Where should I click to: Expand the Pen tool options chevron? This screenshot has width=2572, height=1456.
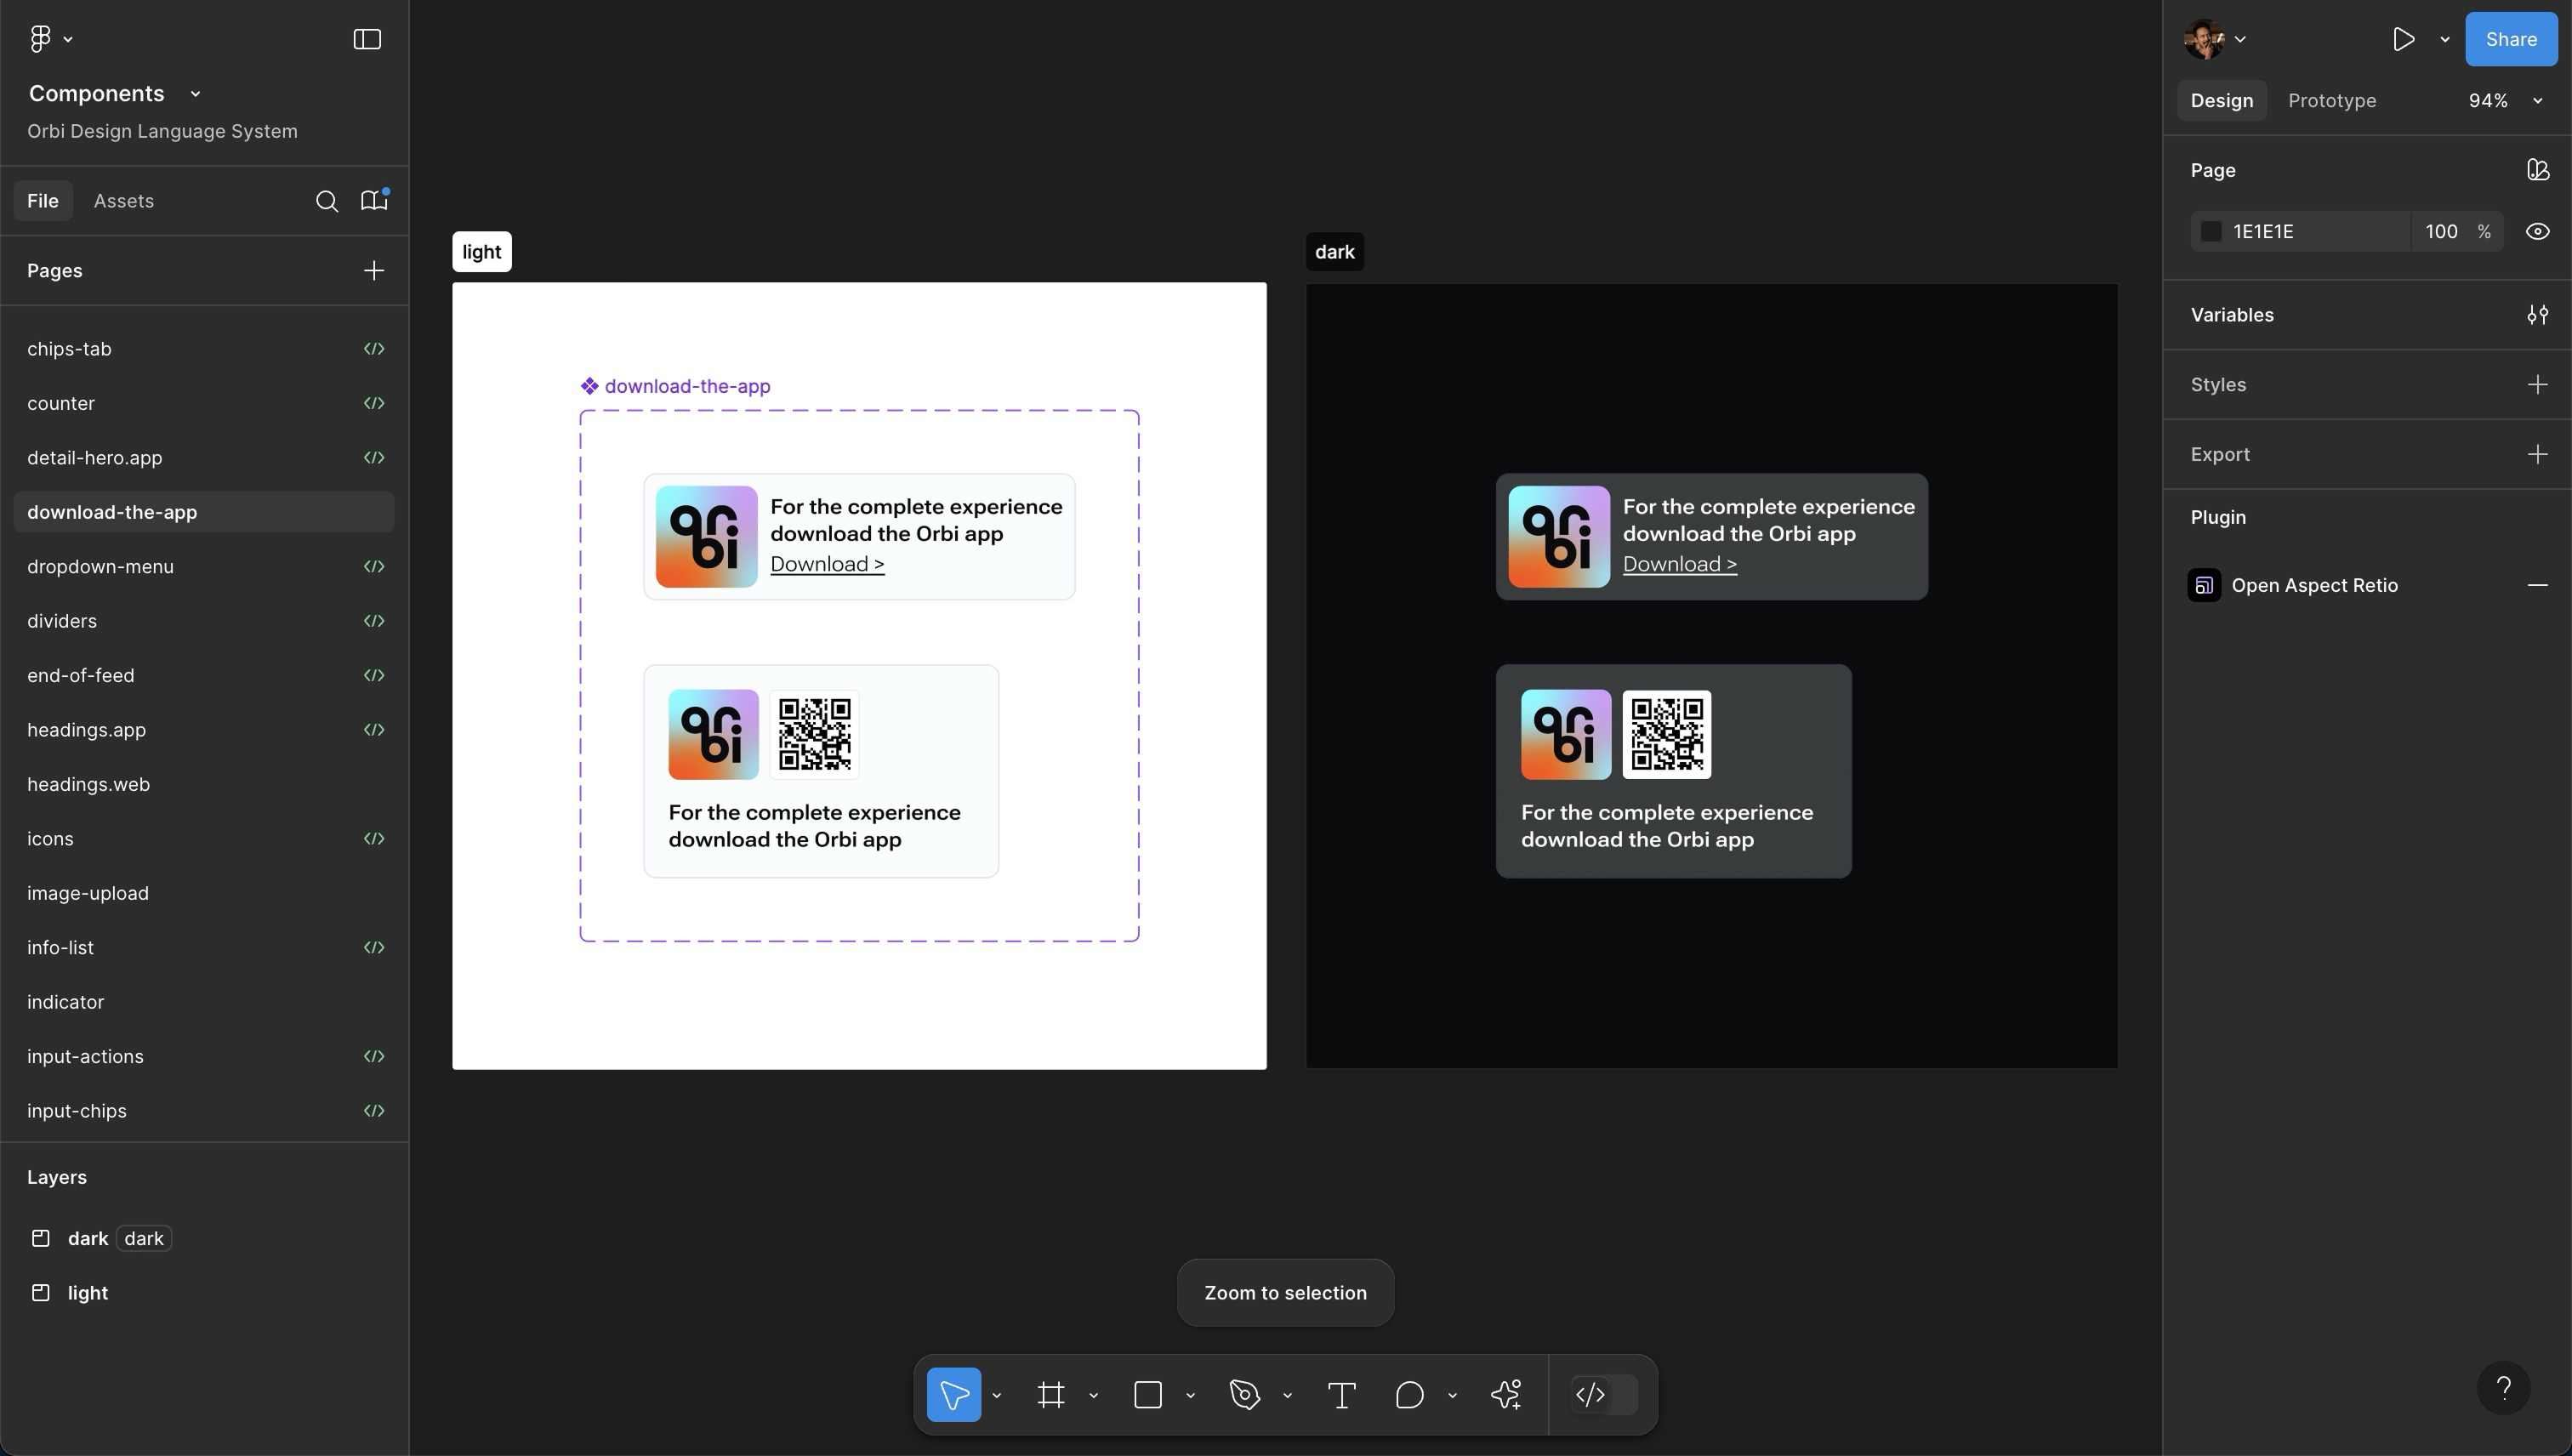click(1288, 1395)
